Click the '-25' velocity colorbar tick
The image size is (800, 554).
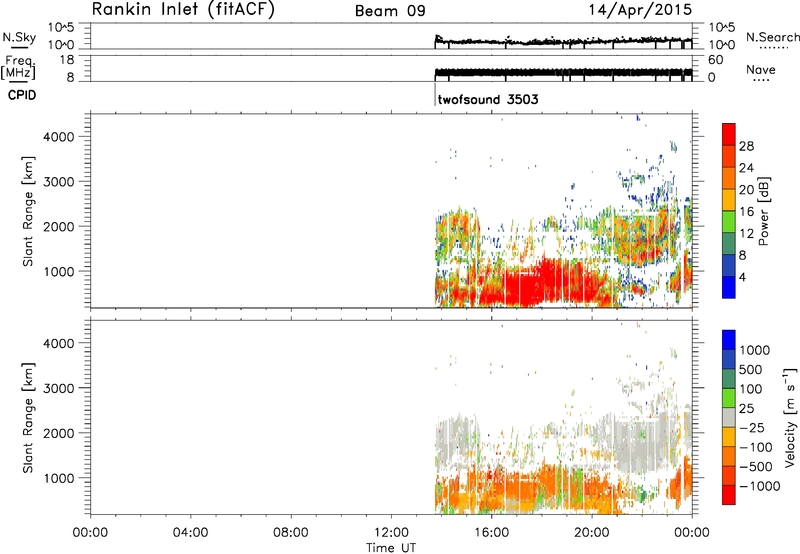tap(752, 427)
